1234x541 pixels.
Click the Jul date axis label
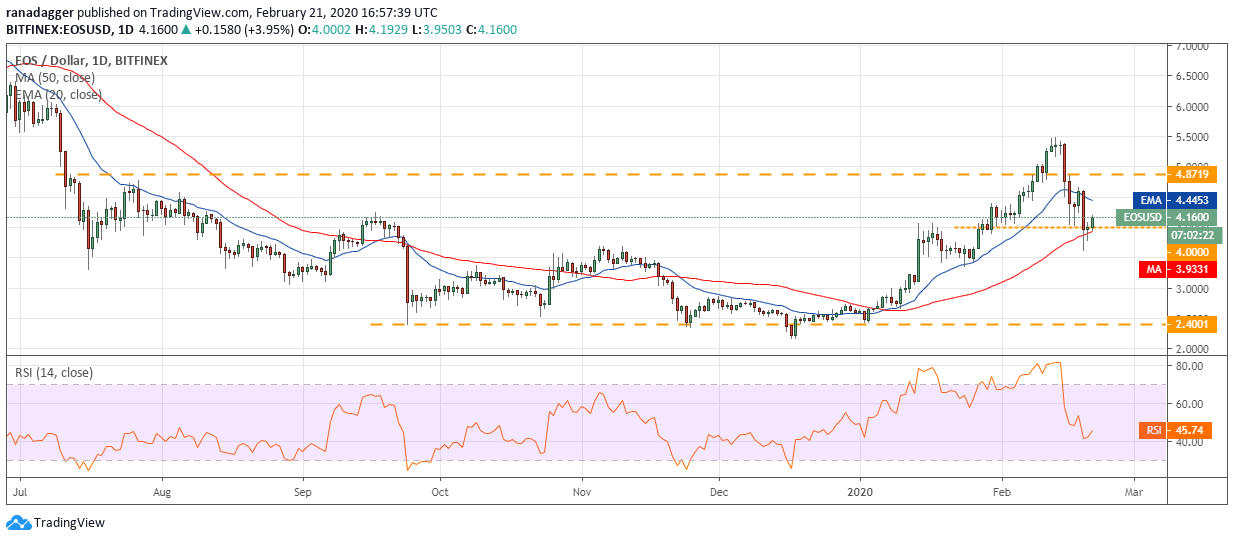pyautogui.click(x=20, y=492)
